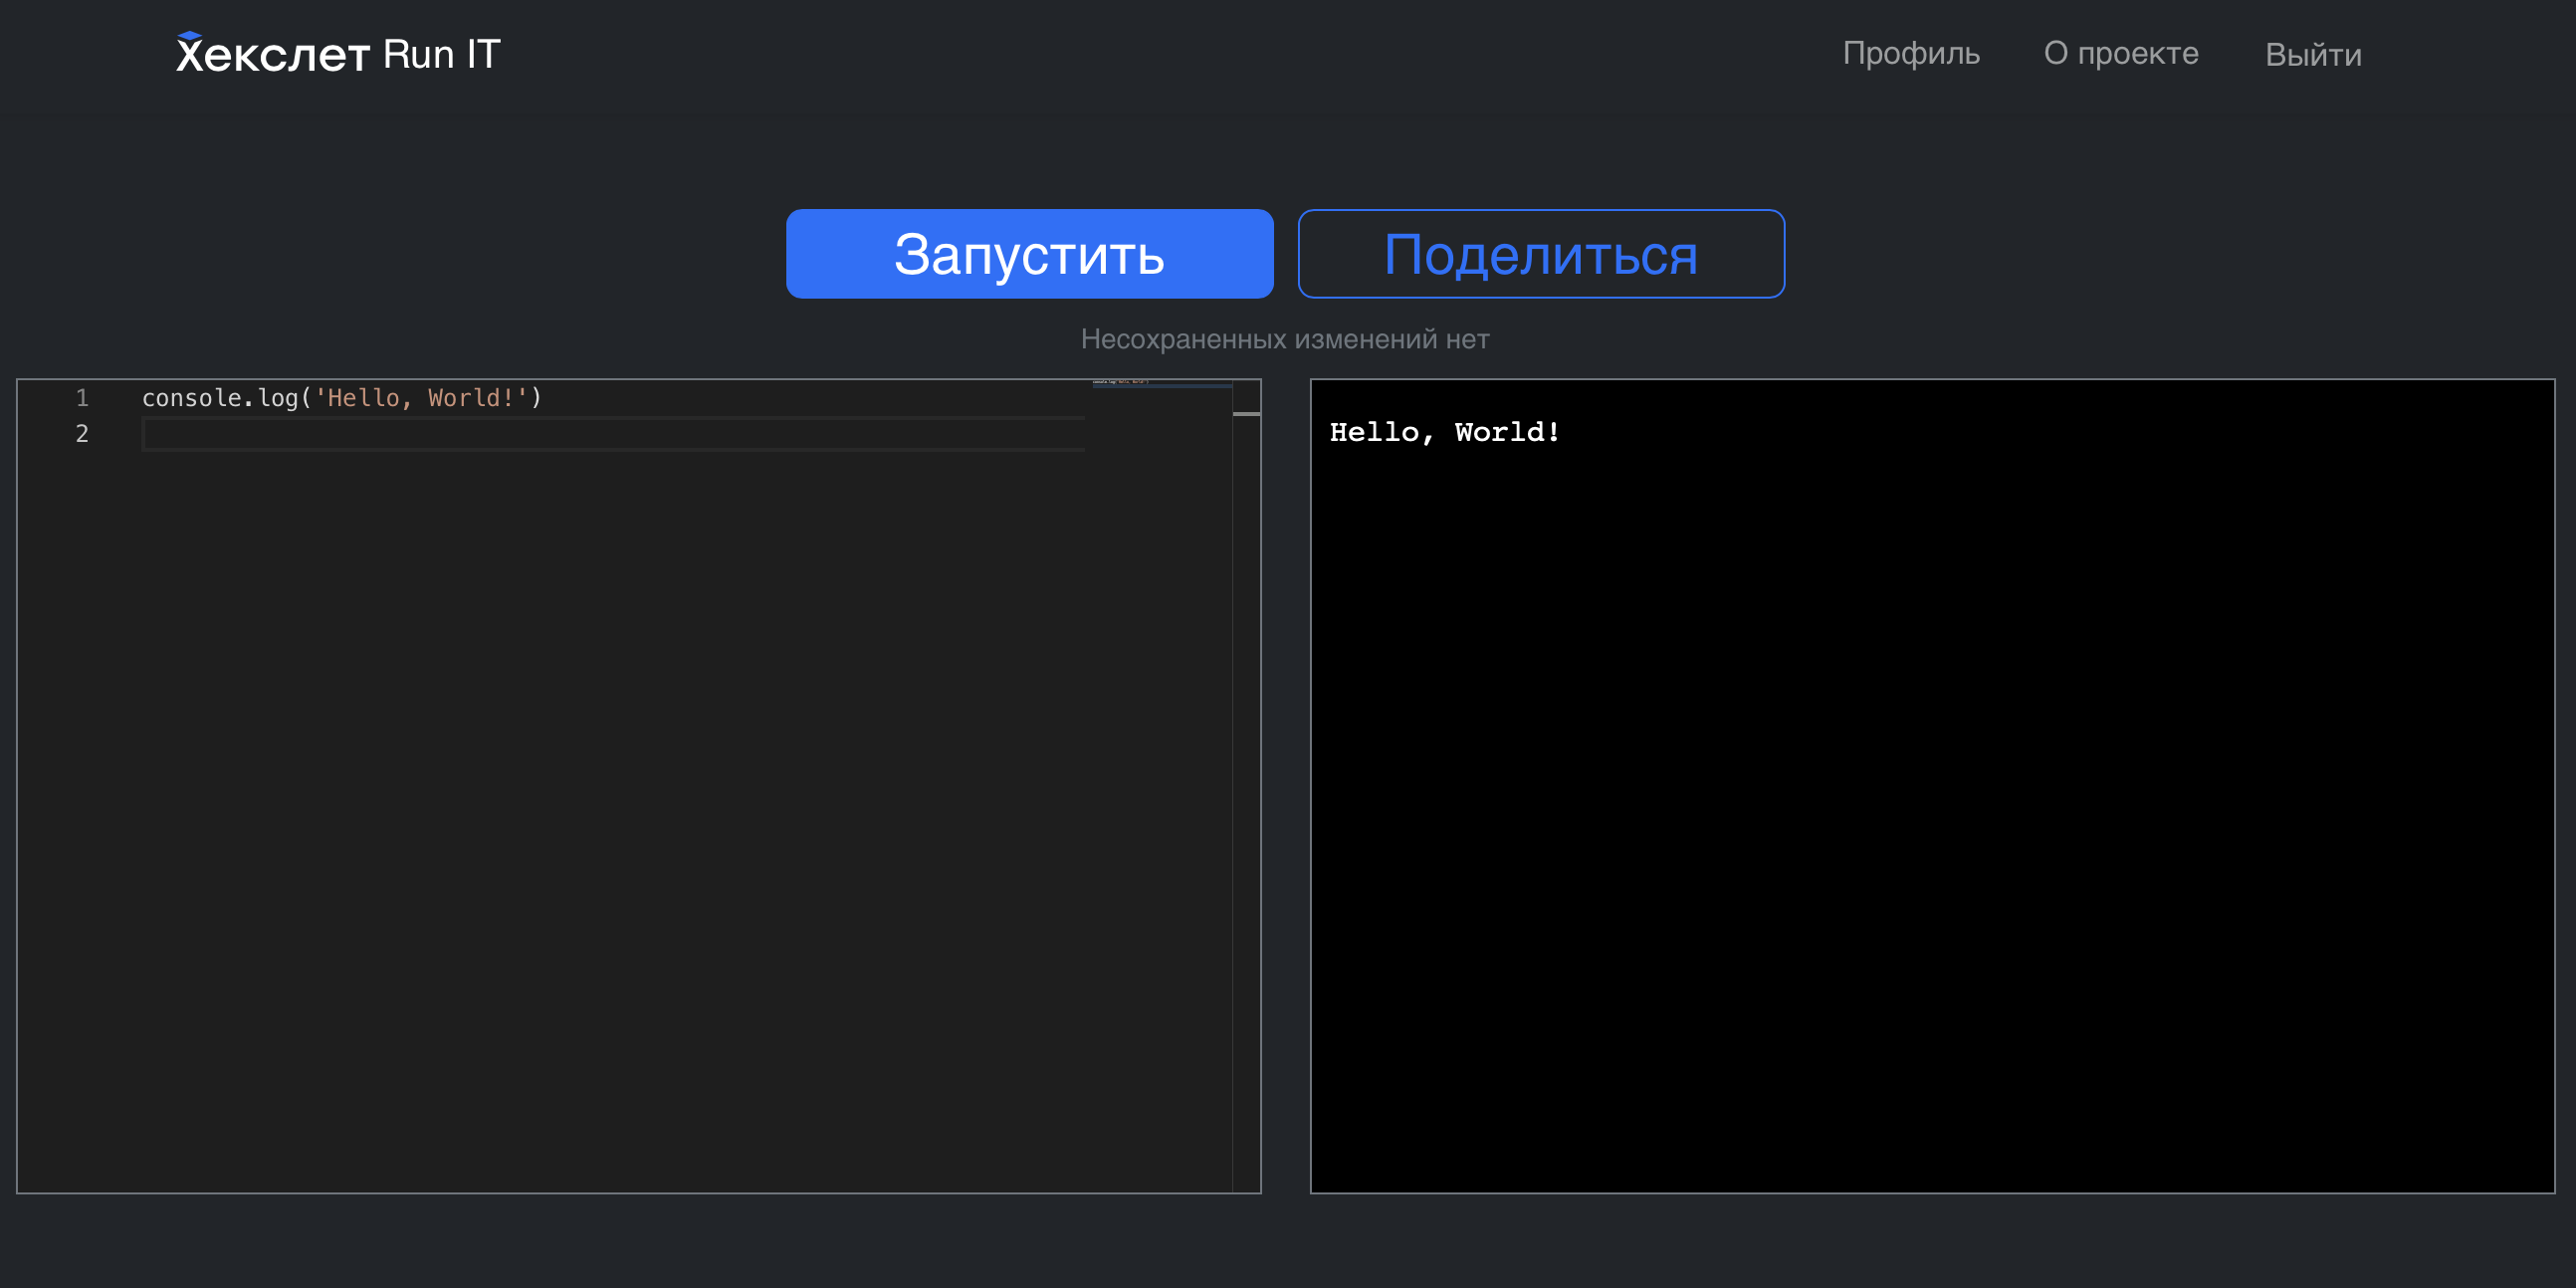
Task: Click the closing parenthesis in console.log statement
Action: click(x=536, y=397)
